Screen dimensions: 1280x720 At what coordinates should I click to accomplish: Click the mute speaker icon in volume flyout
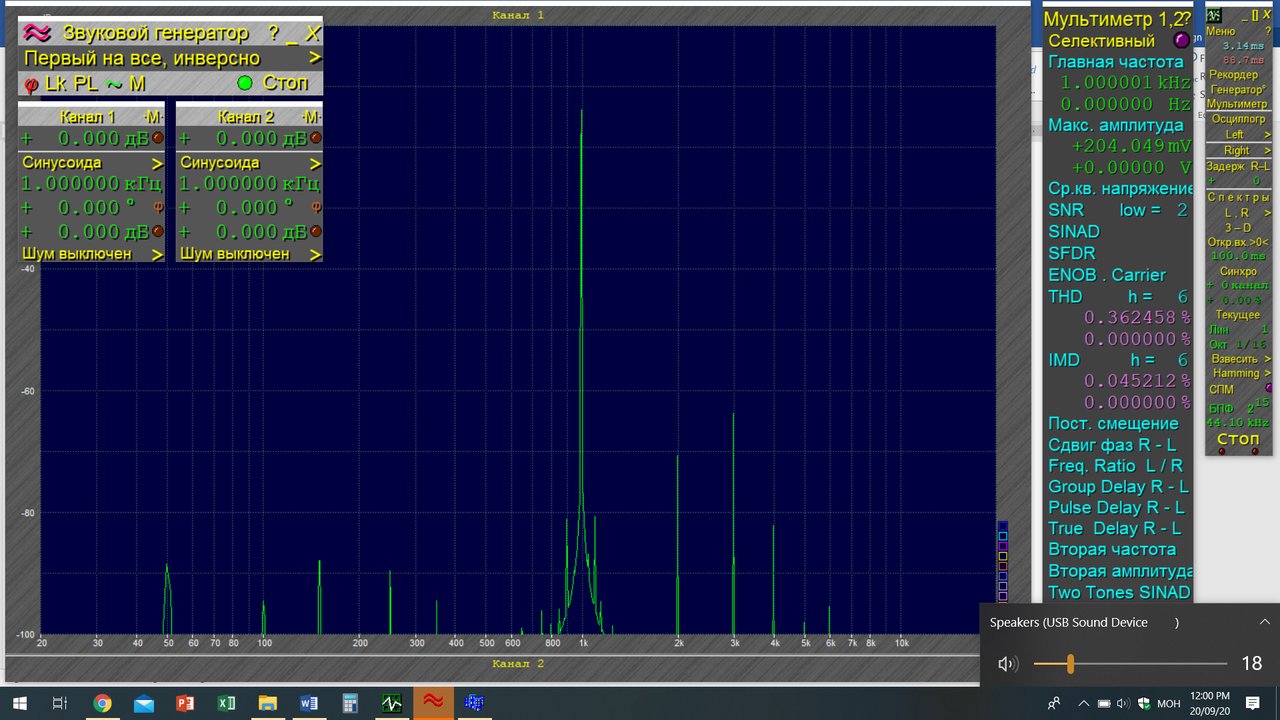tap(1007, 664)
